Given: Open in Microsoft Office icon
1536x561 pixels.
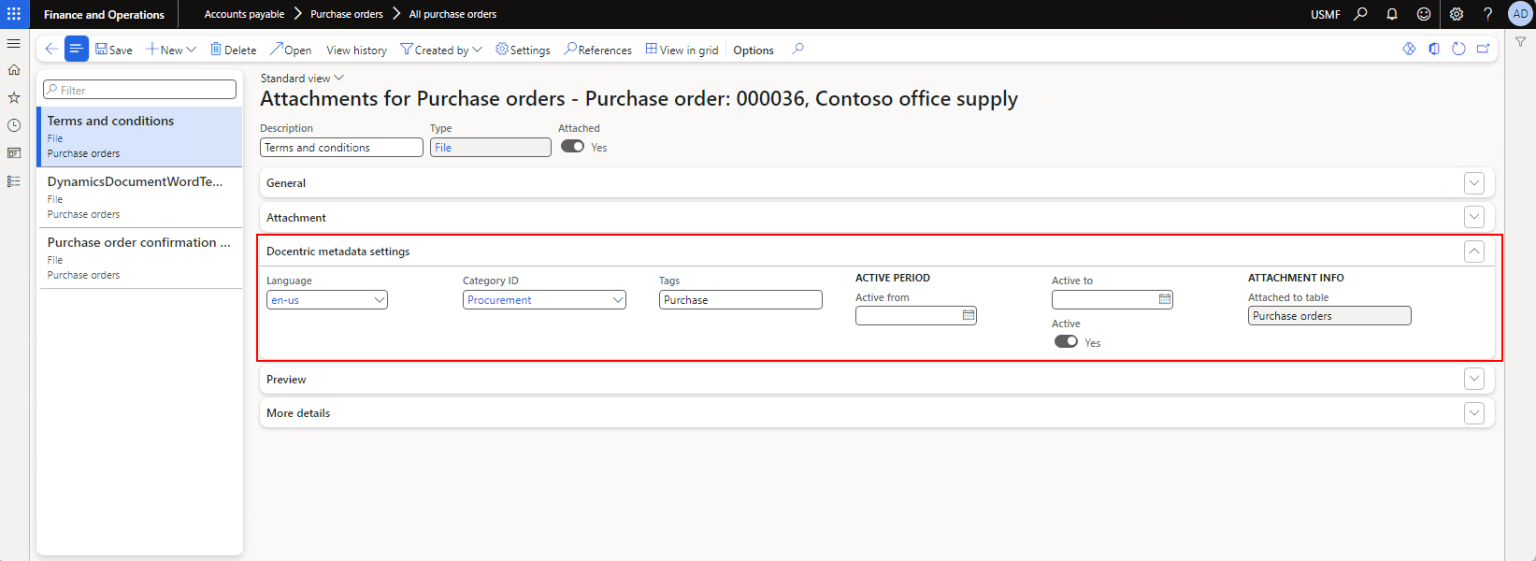Looking at the screenshot, I should 1434,49.
